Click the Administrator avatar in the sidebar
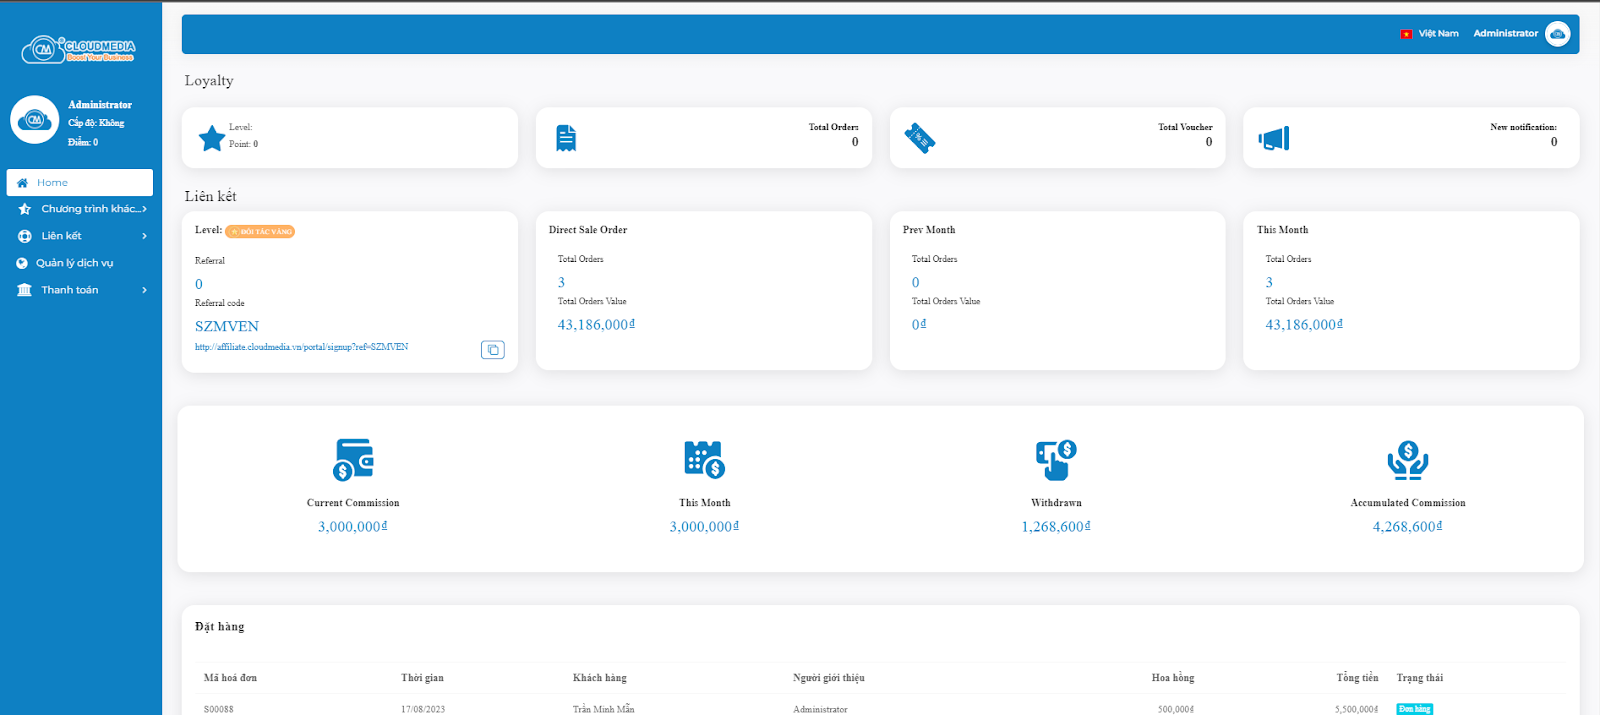The height and width of the screenshot is (715, 1600). tap(35, 120)
